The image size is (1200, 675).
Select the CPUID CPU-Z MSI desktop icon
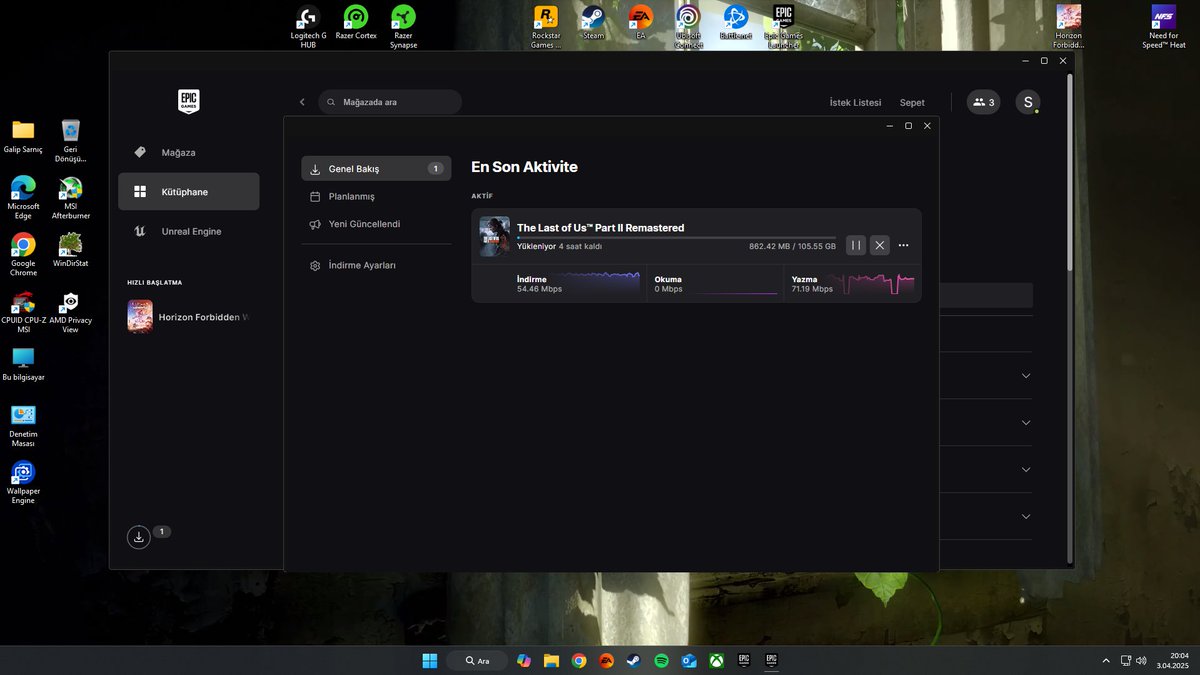[23, 312]
